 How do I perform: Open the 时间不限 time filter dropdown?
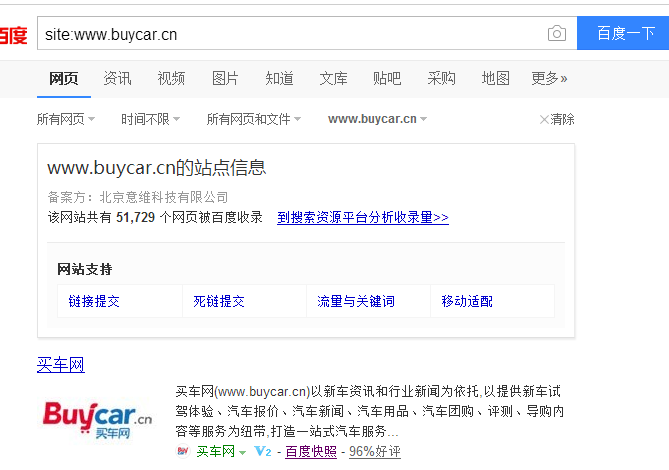150,119
